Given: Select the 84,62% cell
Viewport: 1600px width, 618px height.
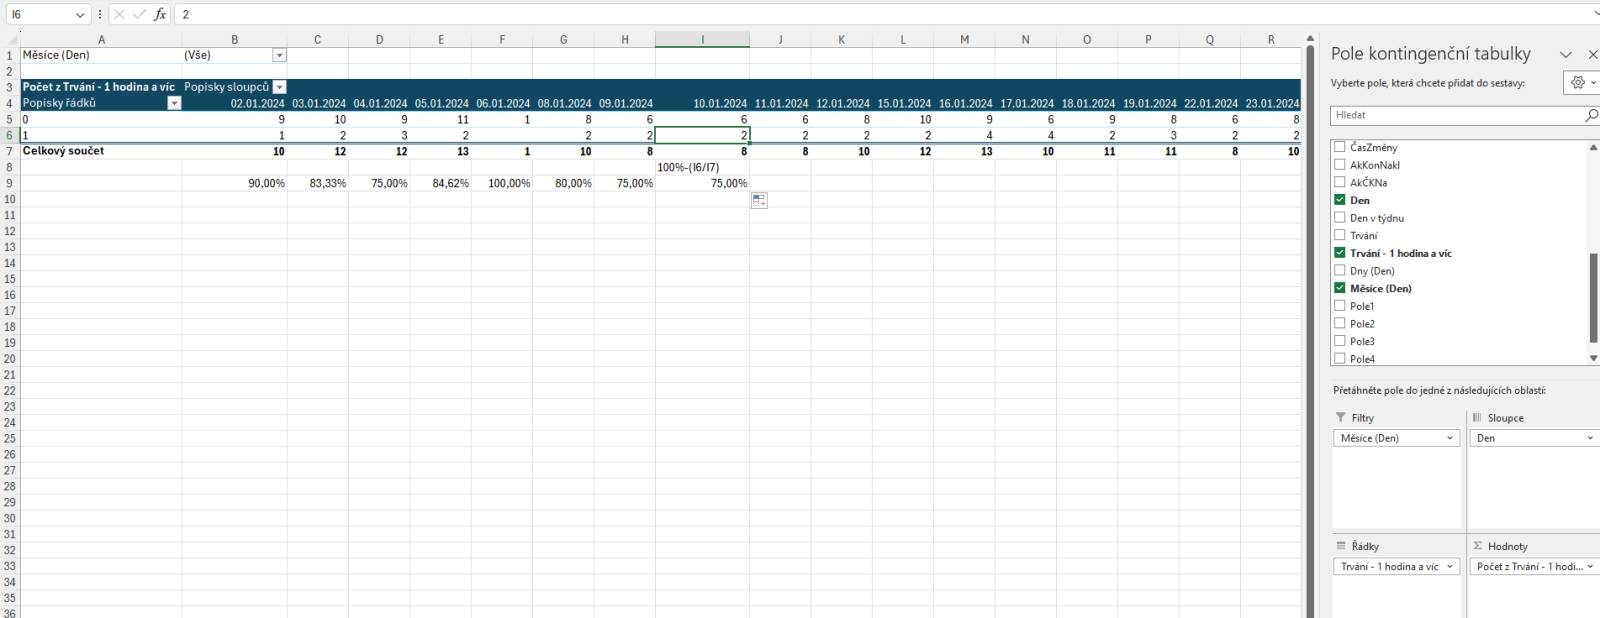Looking at the screenshot, I should (x=441, y=183).
